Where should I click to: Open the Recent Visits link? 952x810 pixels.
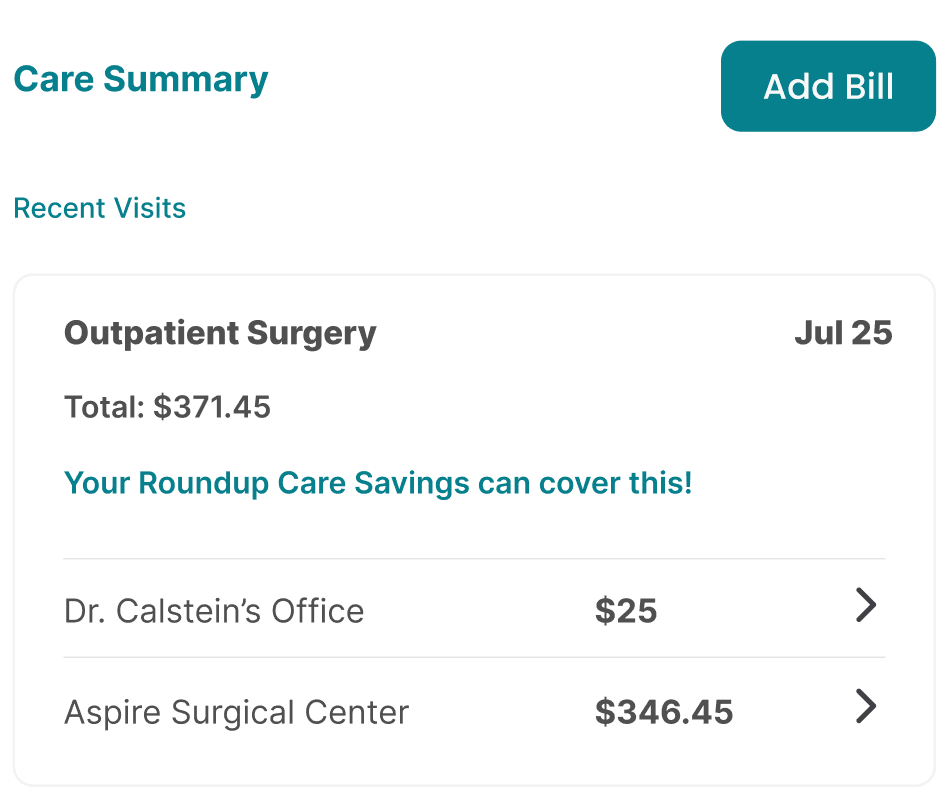tap(100, 208)
